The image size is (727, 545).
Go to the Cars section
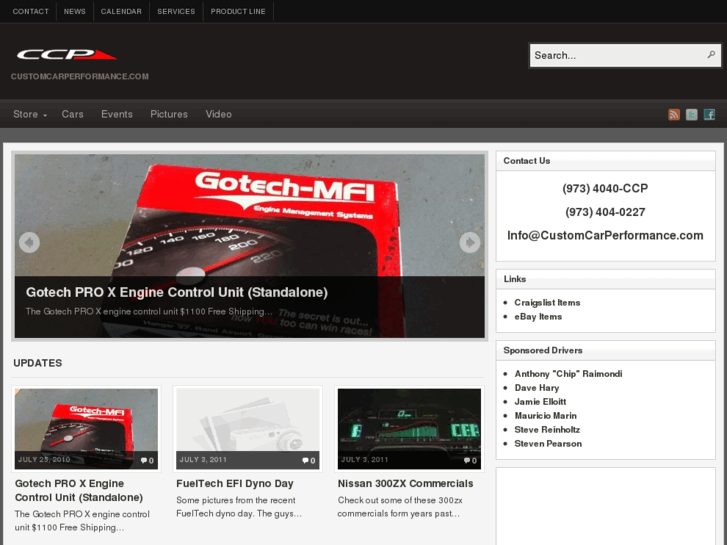(x=72, y=114)
